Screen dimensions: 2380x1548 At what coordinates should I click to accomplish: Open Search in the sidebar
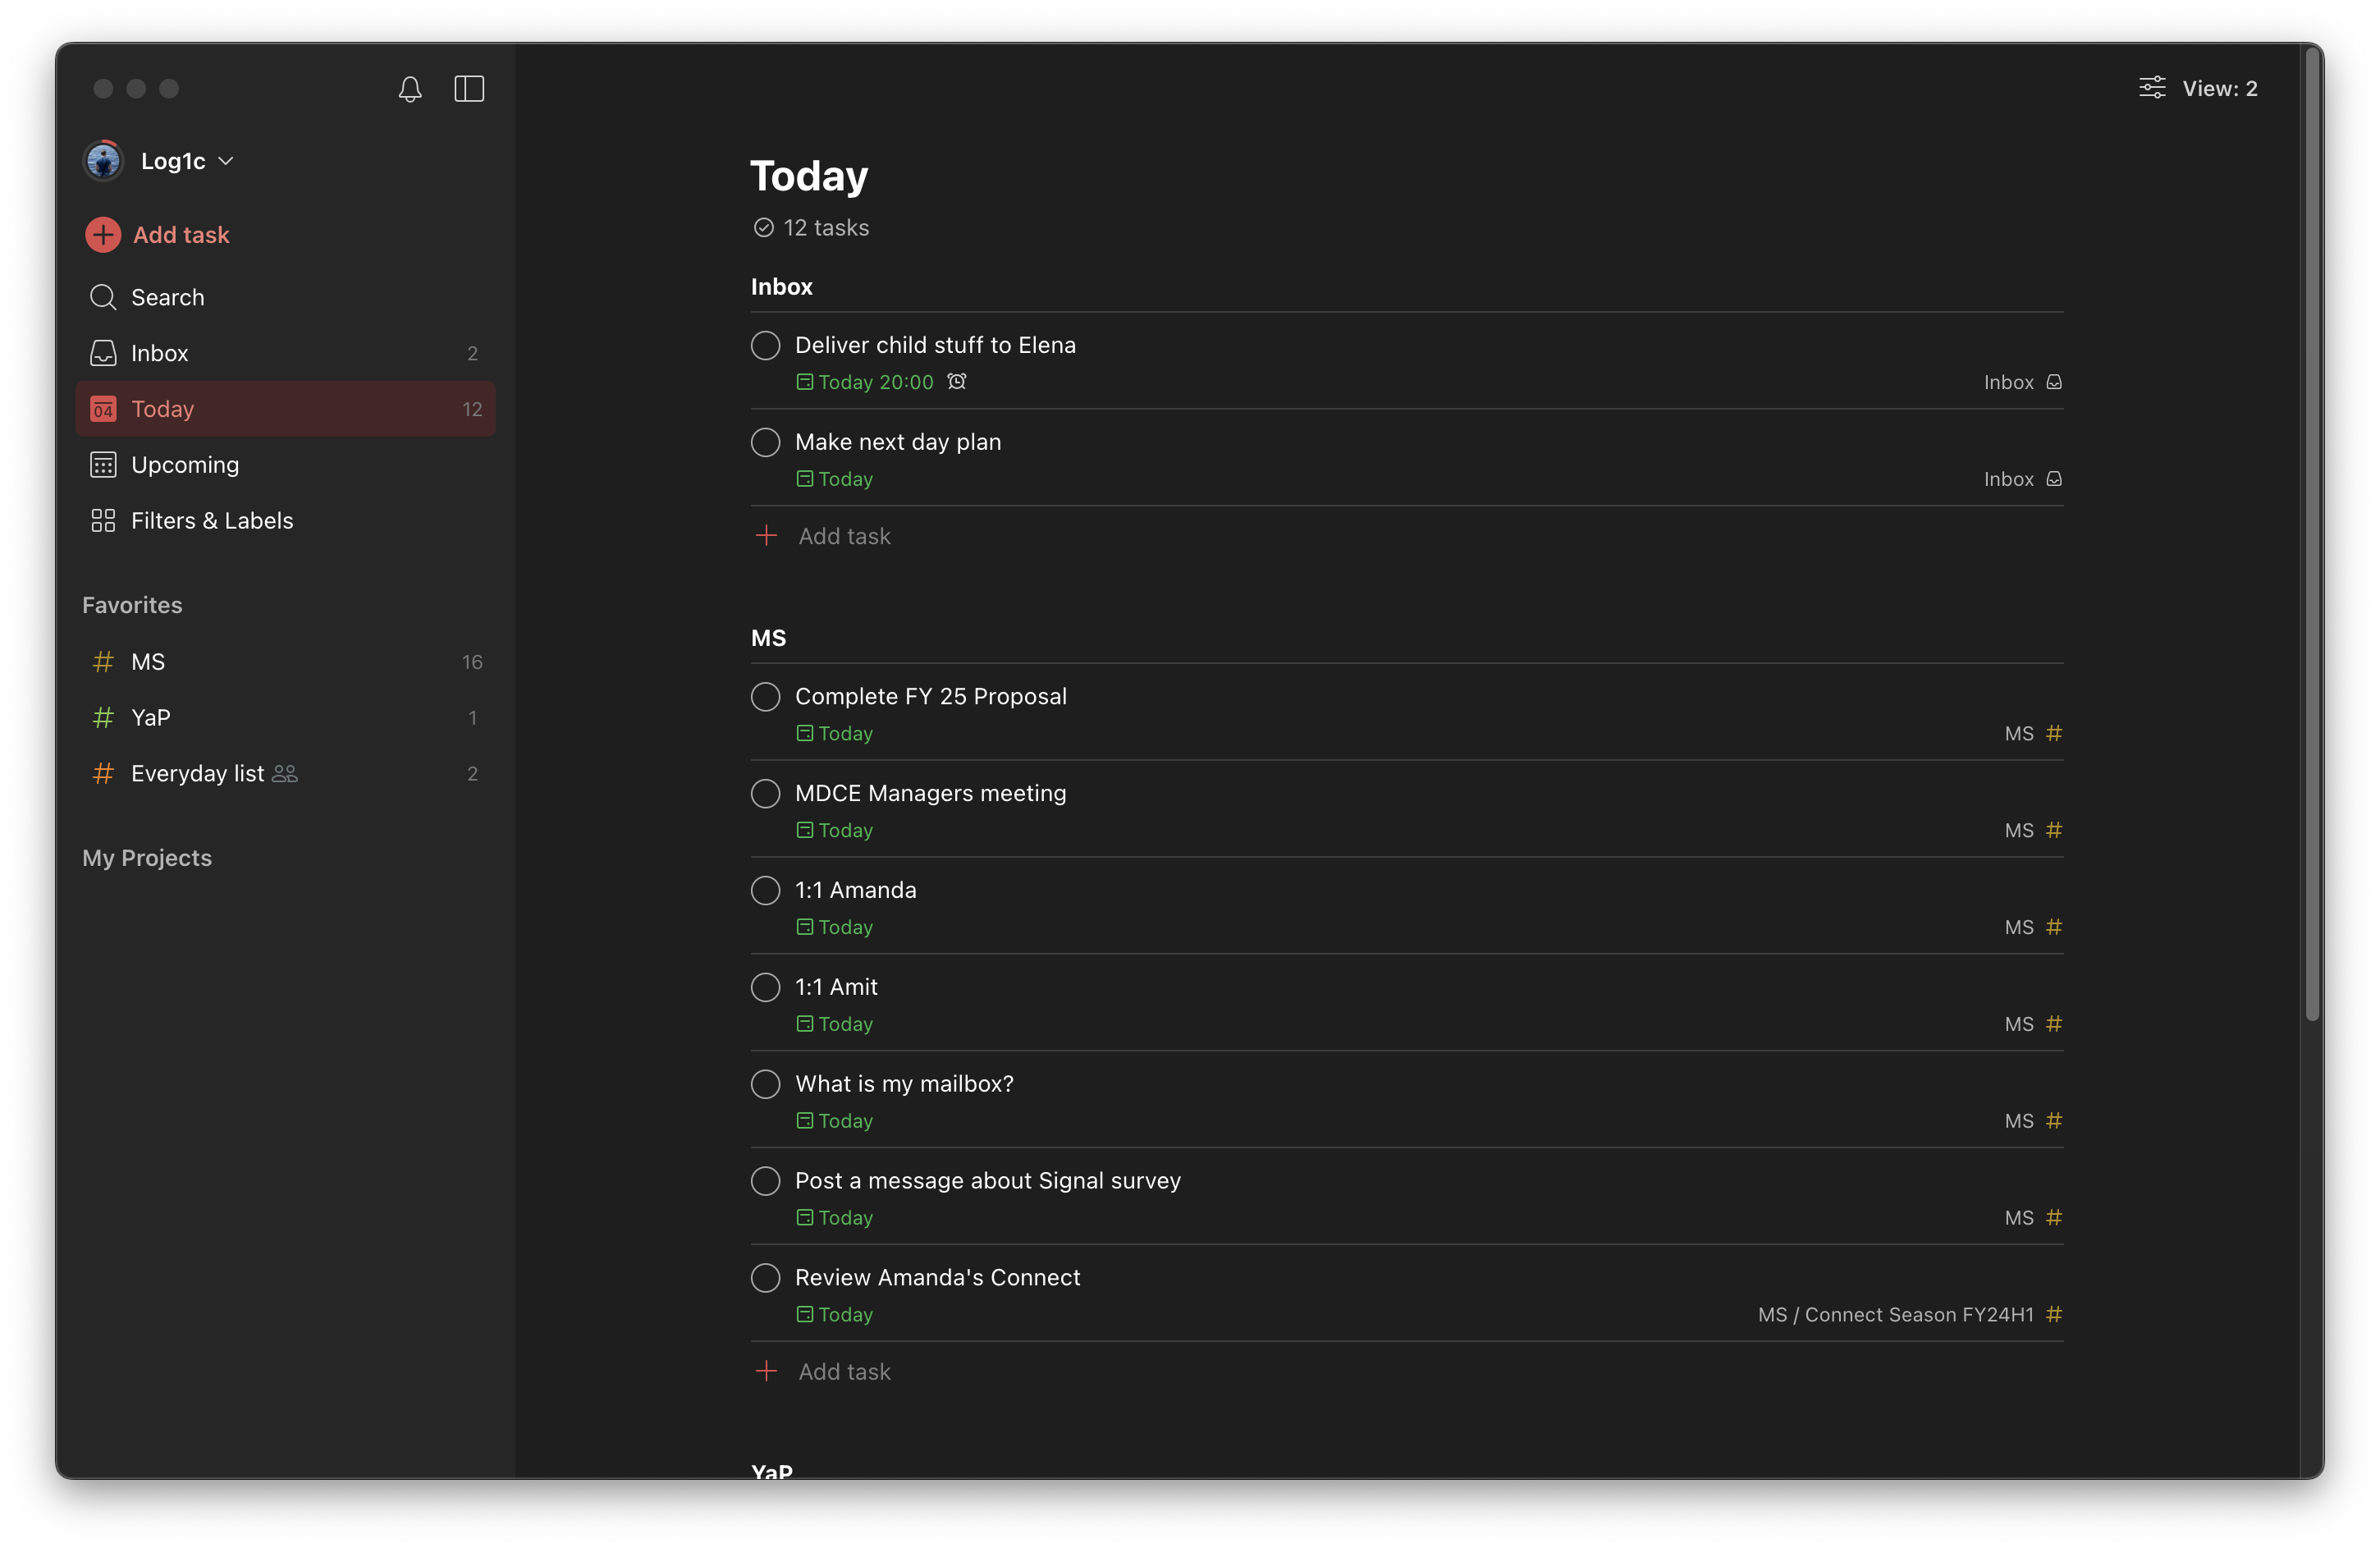pos(286,297)
